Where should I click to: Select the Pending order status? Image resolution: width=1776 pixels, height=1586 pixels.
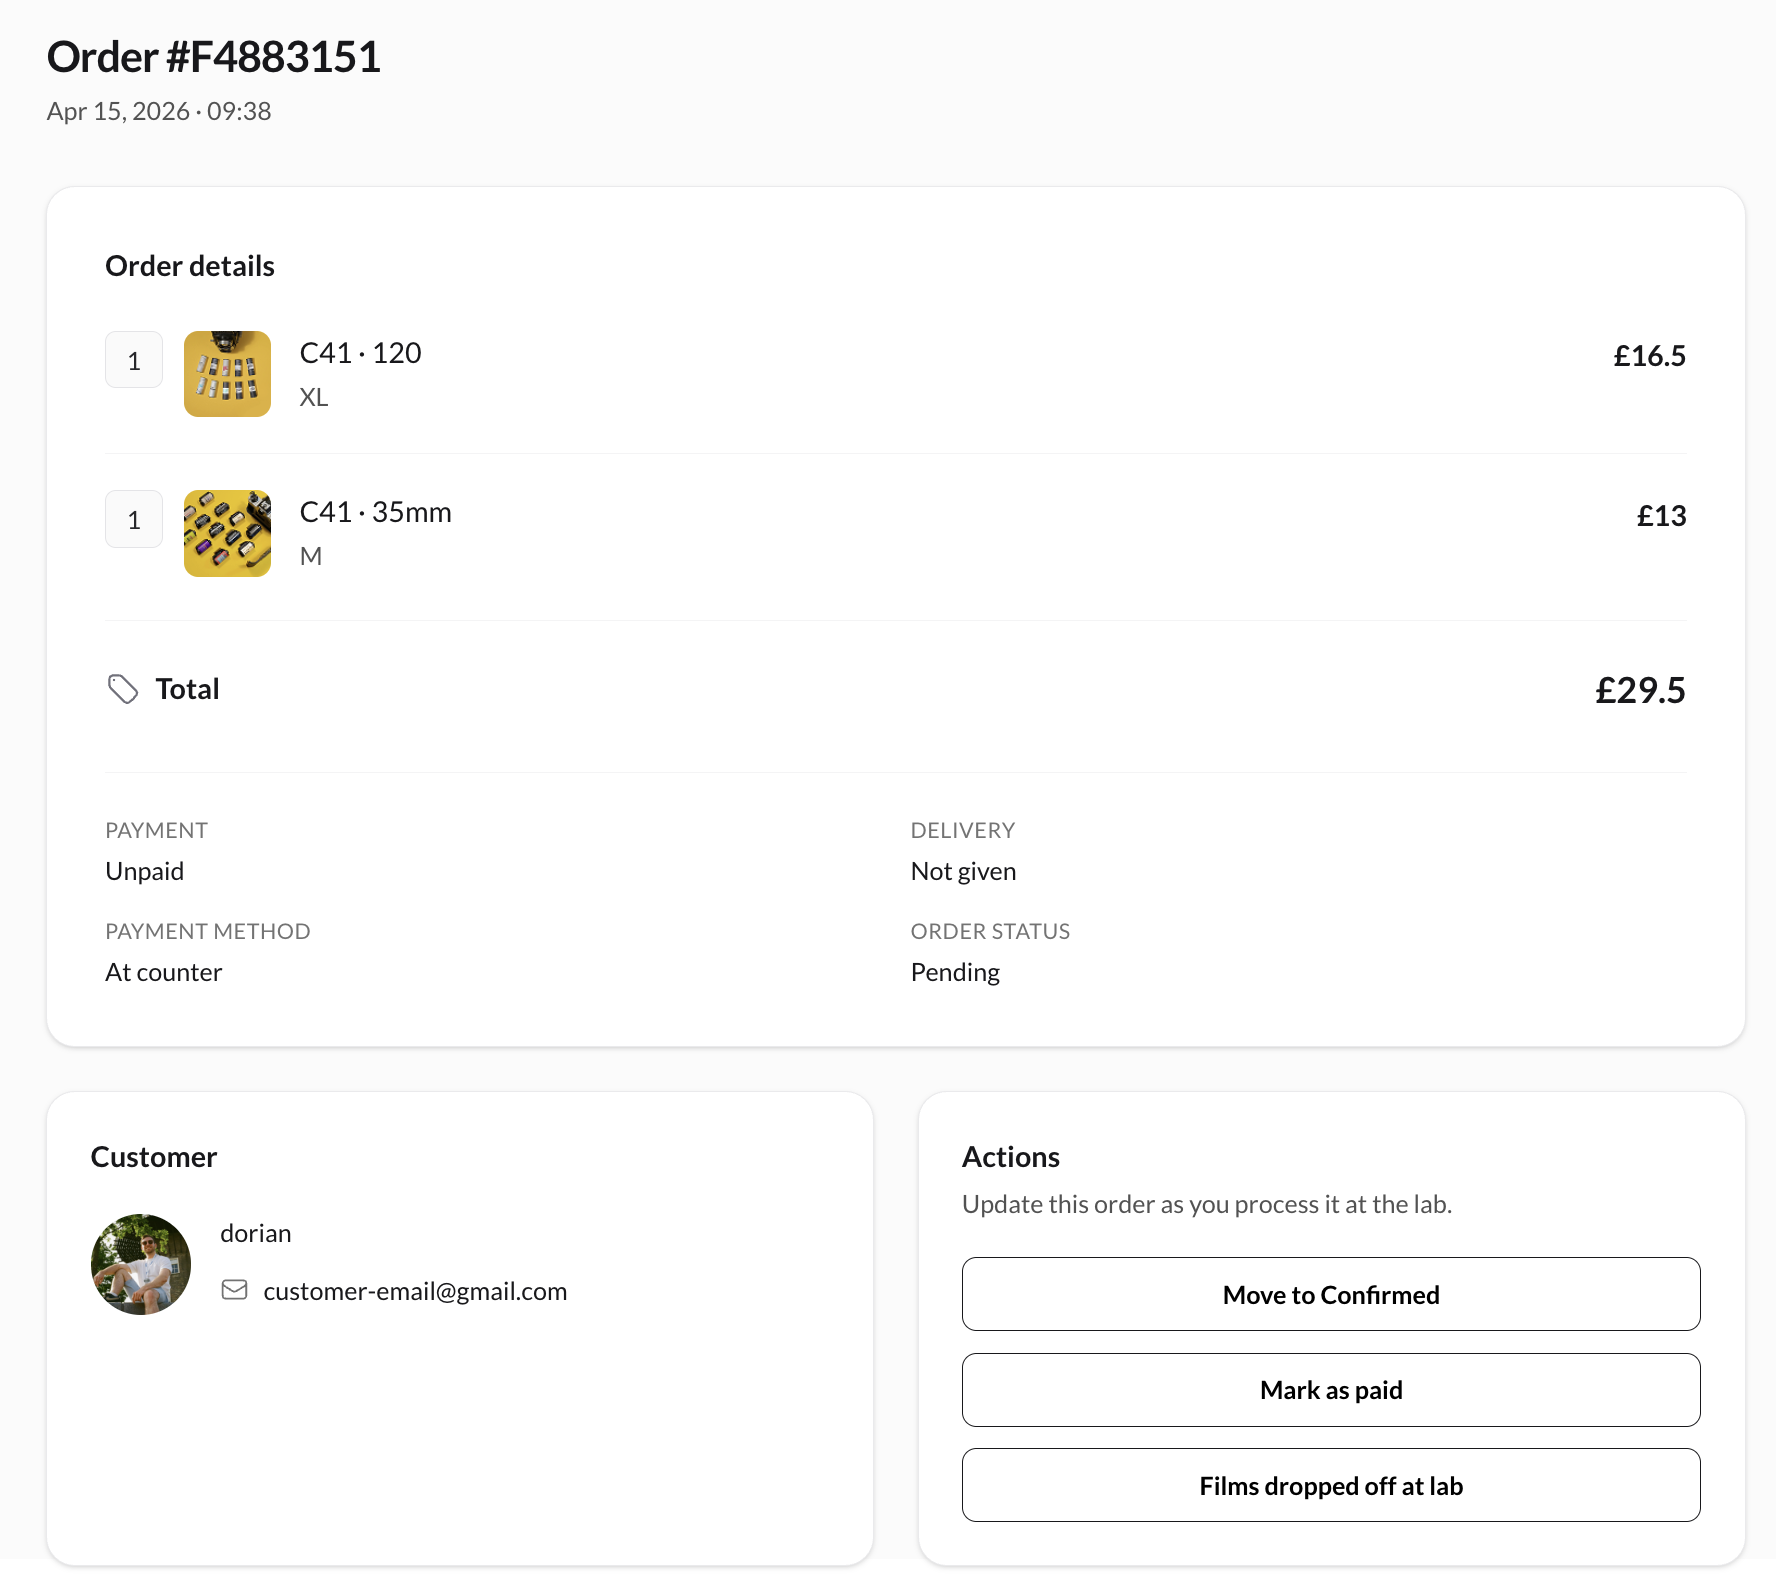tap(954, 971)
